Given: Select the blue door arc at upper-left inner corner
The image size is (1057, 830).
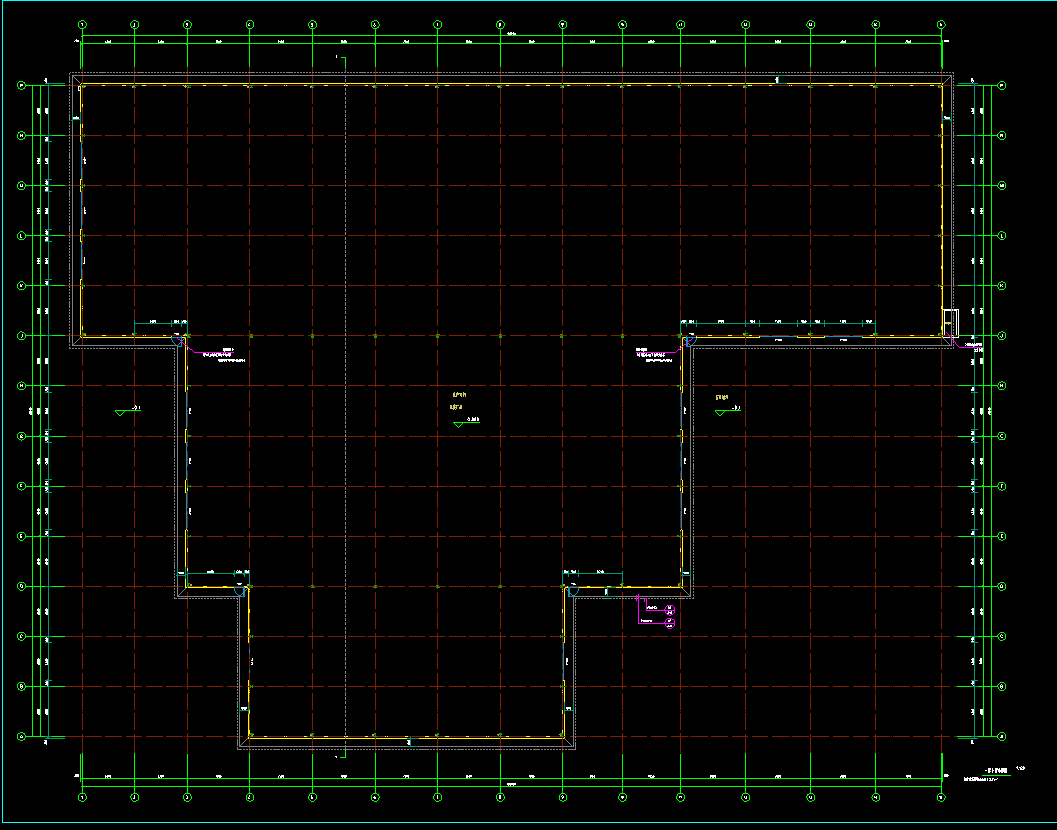Looking at the screenshot, I should tap(181, 340).
